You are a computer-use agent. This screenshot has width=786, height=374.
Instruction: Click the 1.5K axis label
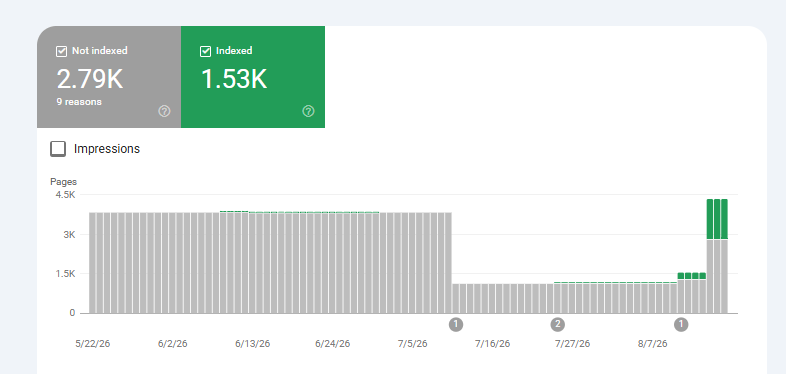[x=65, y=274]
